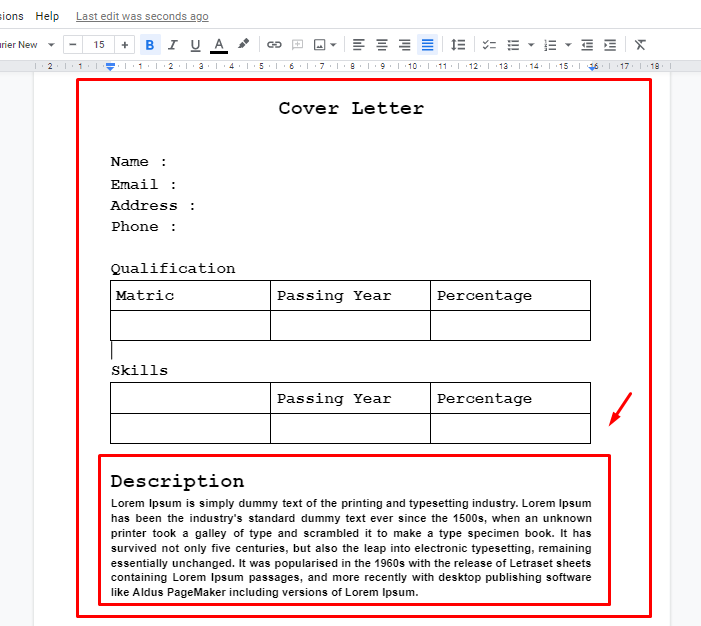The image size is (701, 626).
Task: Click the Description heading
Action: (177, 481)
